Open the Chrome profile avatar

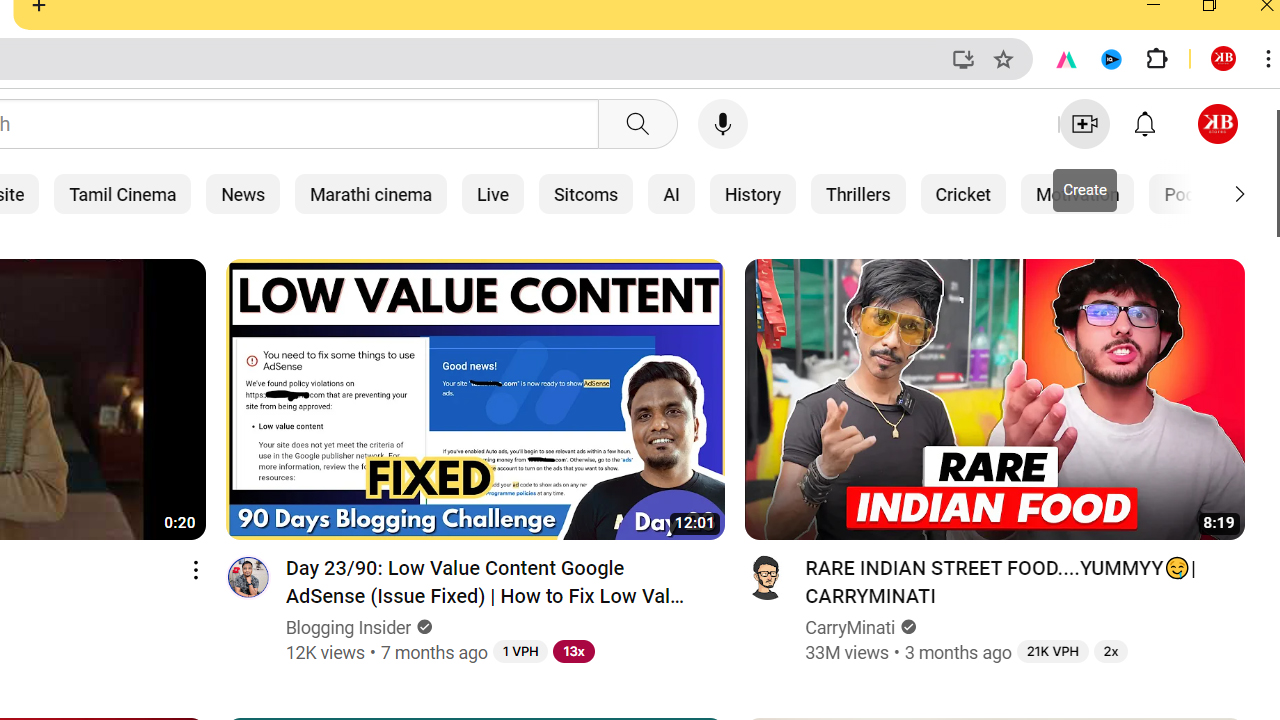point(1223,59)
